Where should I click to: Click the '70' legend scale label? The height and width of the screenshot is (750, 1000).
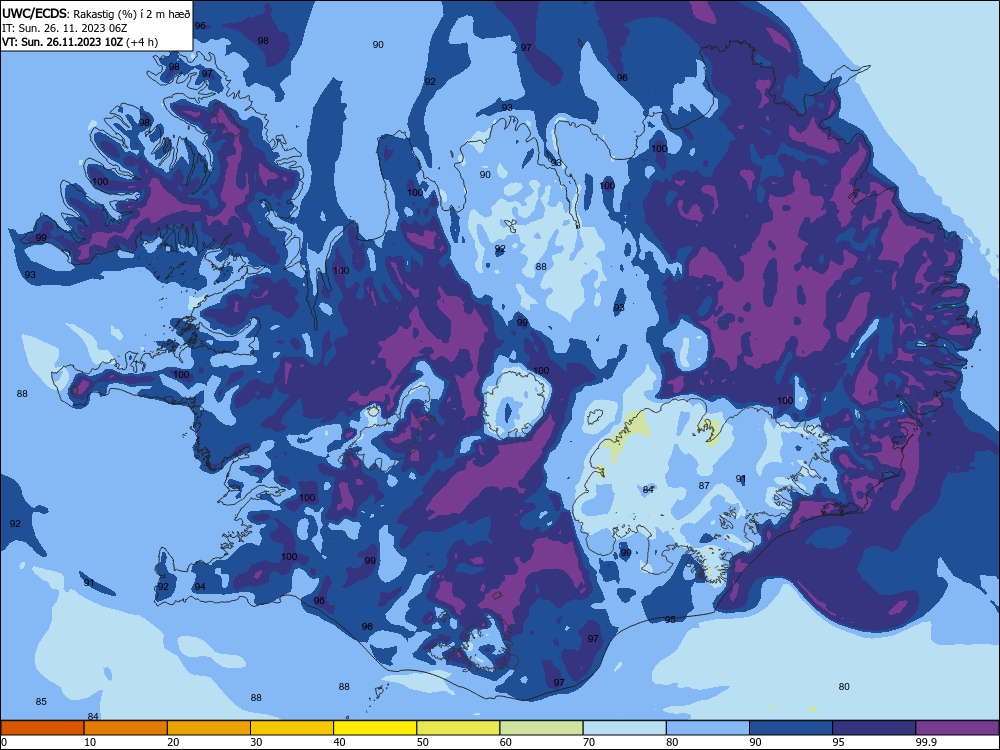(x=589, y=742)
